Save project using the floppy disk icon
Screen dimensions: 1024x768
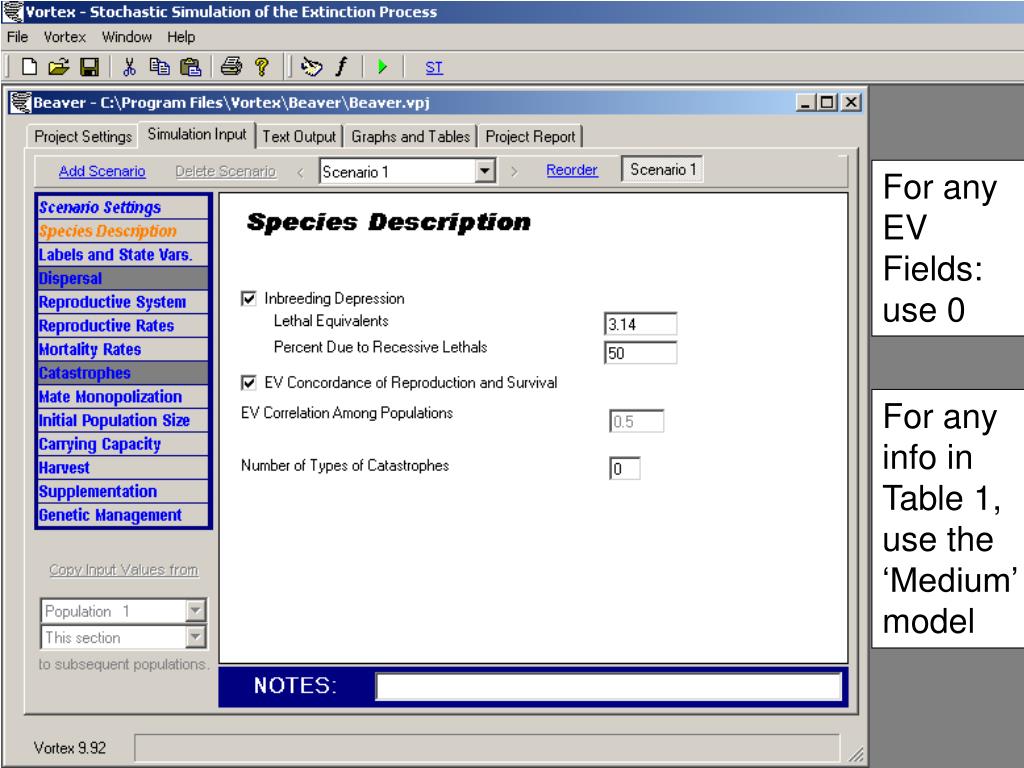[x=88, y=67]
